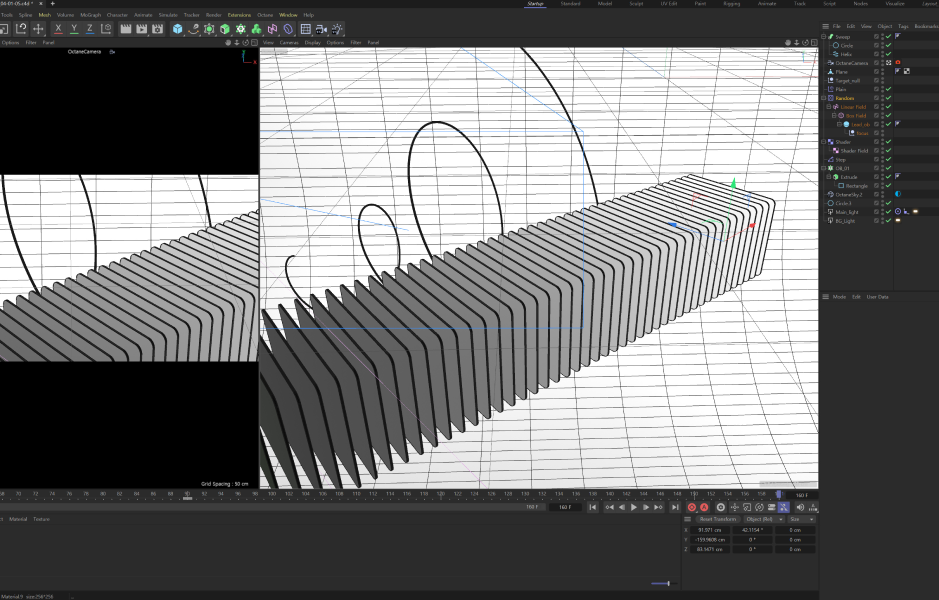Open the Fields icon in toolbar
Image resolution: width=939 pixels, height=600 pixels.
(x=272, y=29)
